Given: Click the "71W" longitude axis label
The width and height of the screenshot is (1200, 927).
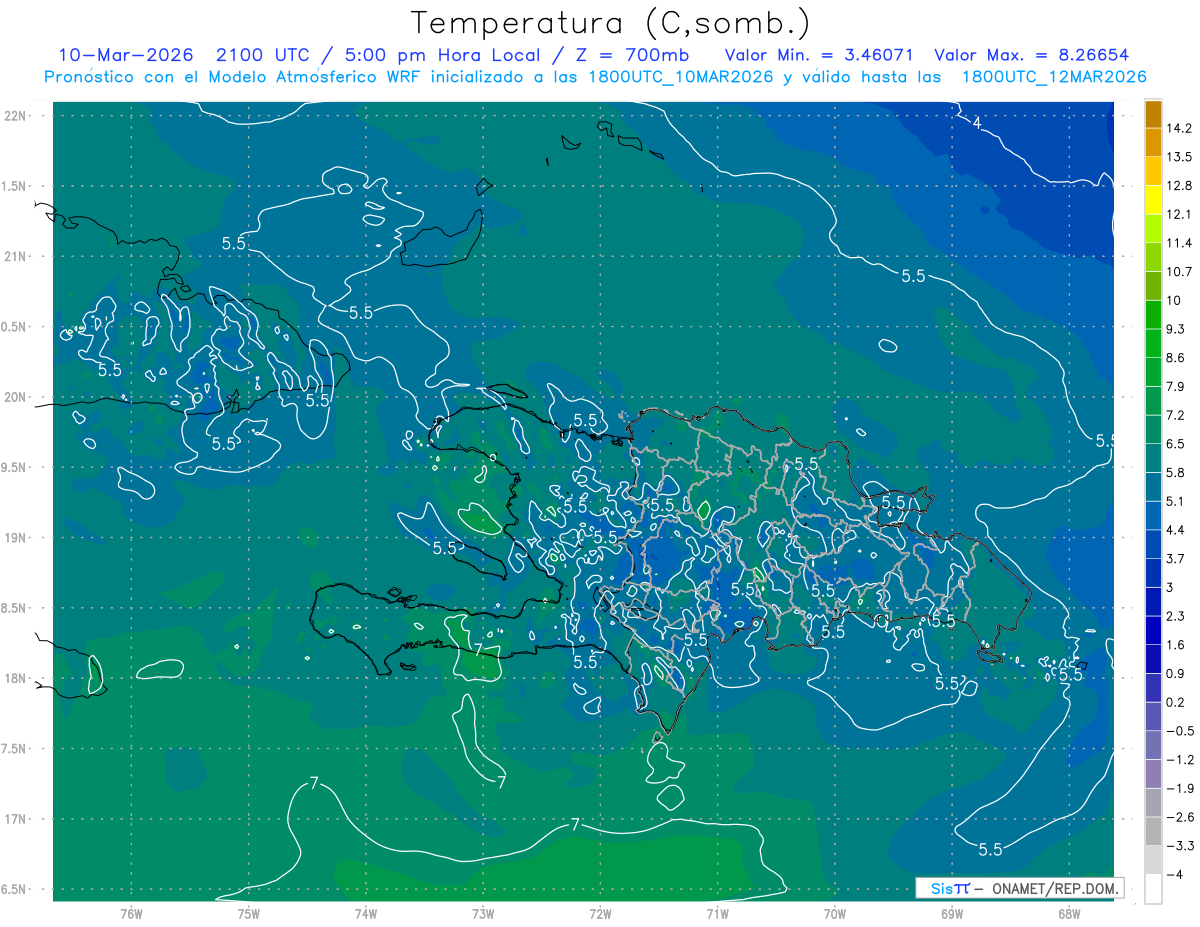Looking at the screenshot, I should (x=717, y=913).
